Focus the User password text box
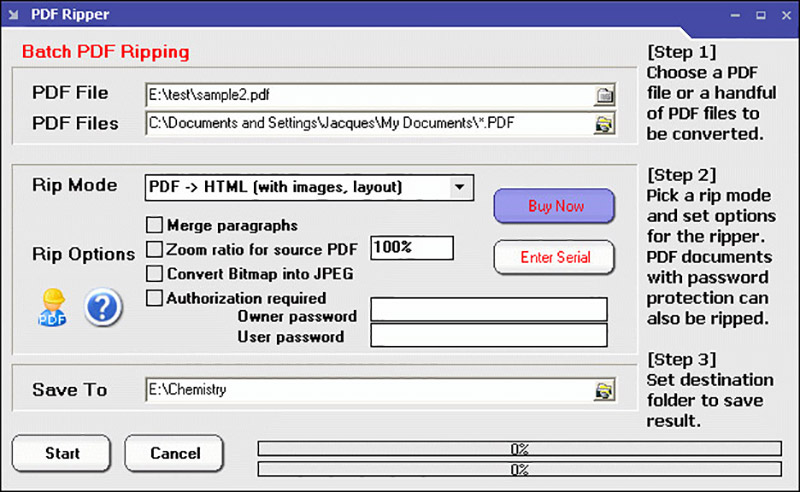The height and width of the screenshot is (492, 800). [489, 336]
